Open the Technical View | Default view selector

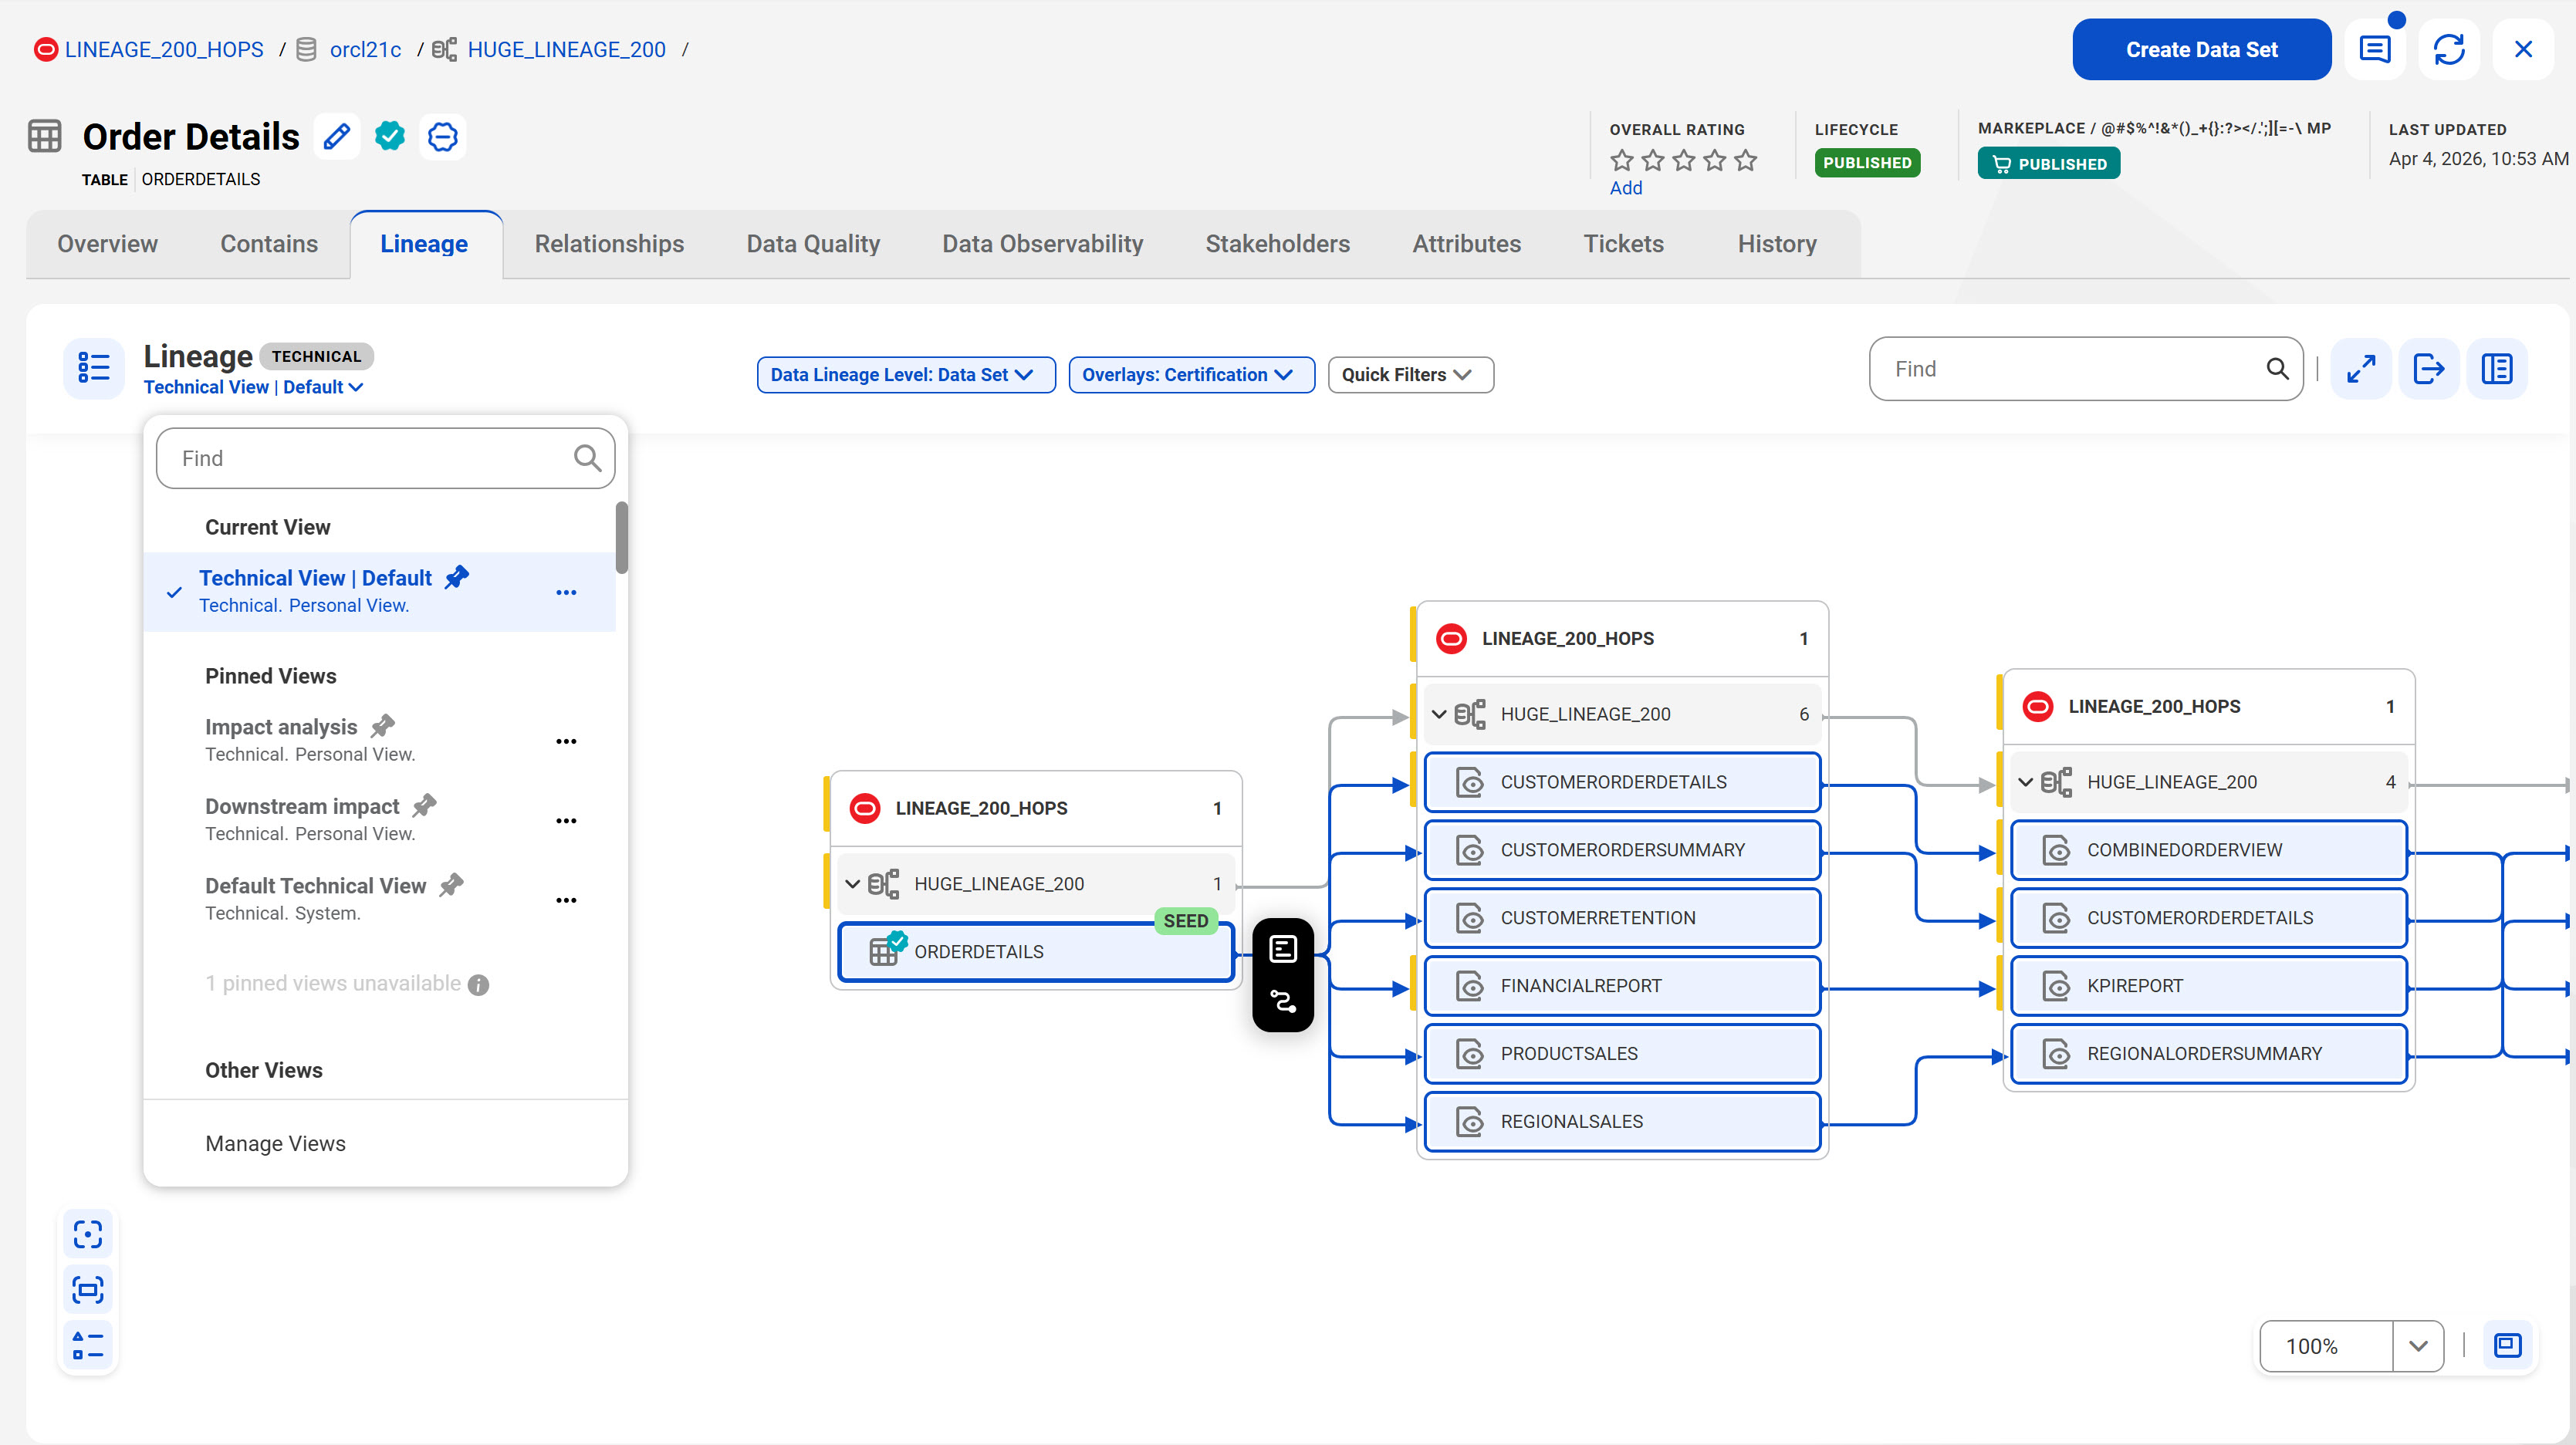coord(253,387)
